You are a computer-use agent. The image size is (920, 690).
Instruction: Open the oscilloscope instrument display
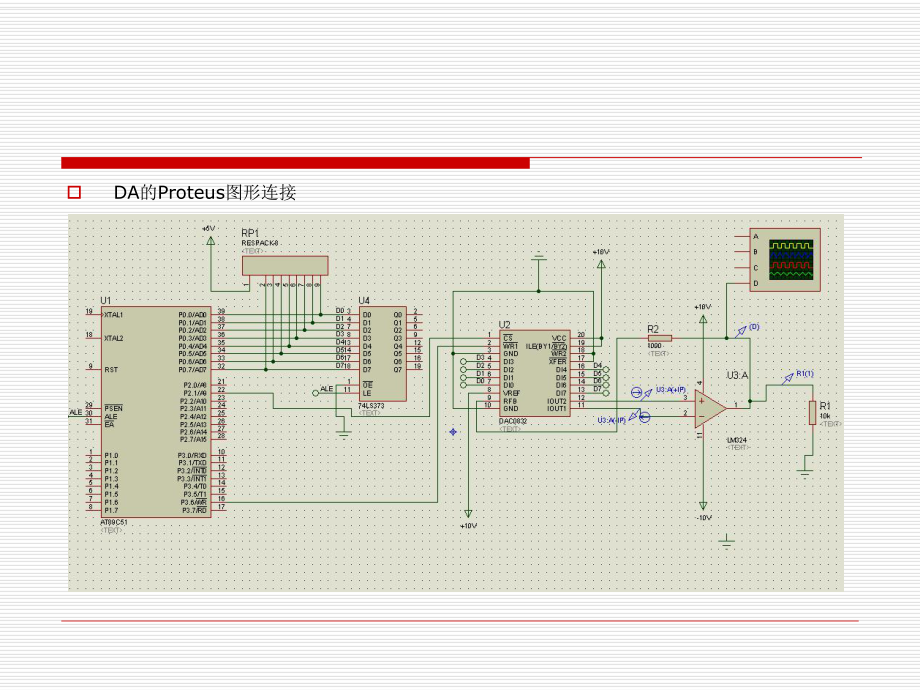coord(784,259)
